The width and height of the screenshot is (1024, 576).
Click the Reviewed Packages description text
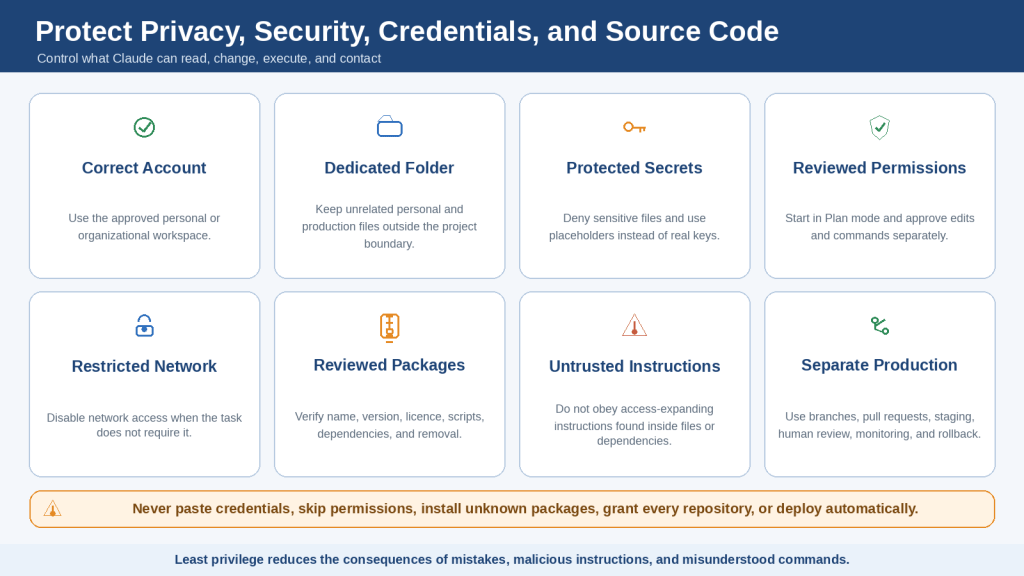point(389,425)
